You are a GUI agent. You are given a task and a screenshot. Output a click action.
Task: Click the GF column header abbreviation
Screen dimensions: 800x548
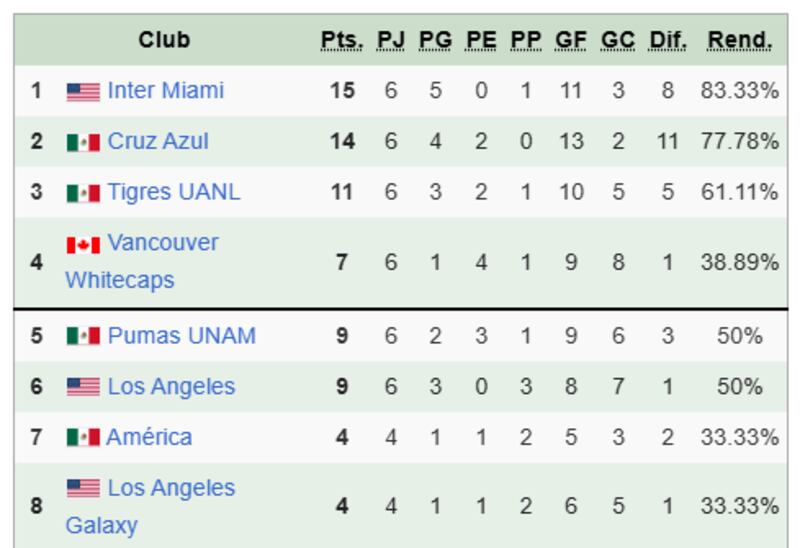pyautogui.click(x=571, y=40)
